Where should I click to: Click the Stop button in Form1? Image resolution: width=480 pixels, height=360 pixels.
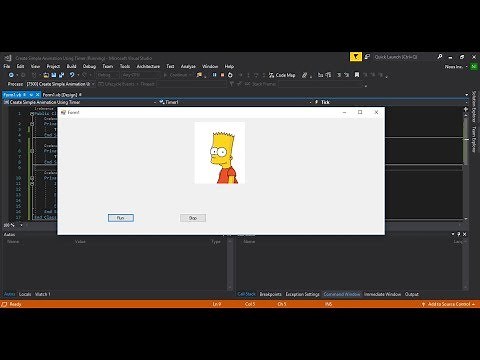point(193,218)
